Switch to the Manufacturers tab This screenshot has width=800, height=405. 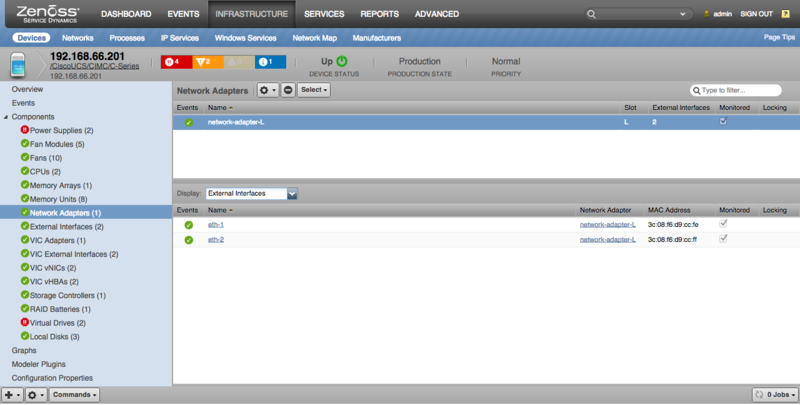[377, 38]
